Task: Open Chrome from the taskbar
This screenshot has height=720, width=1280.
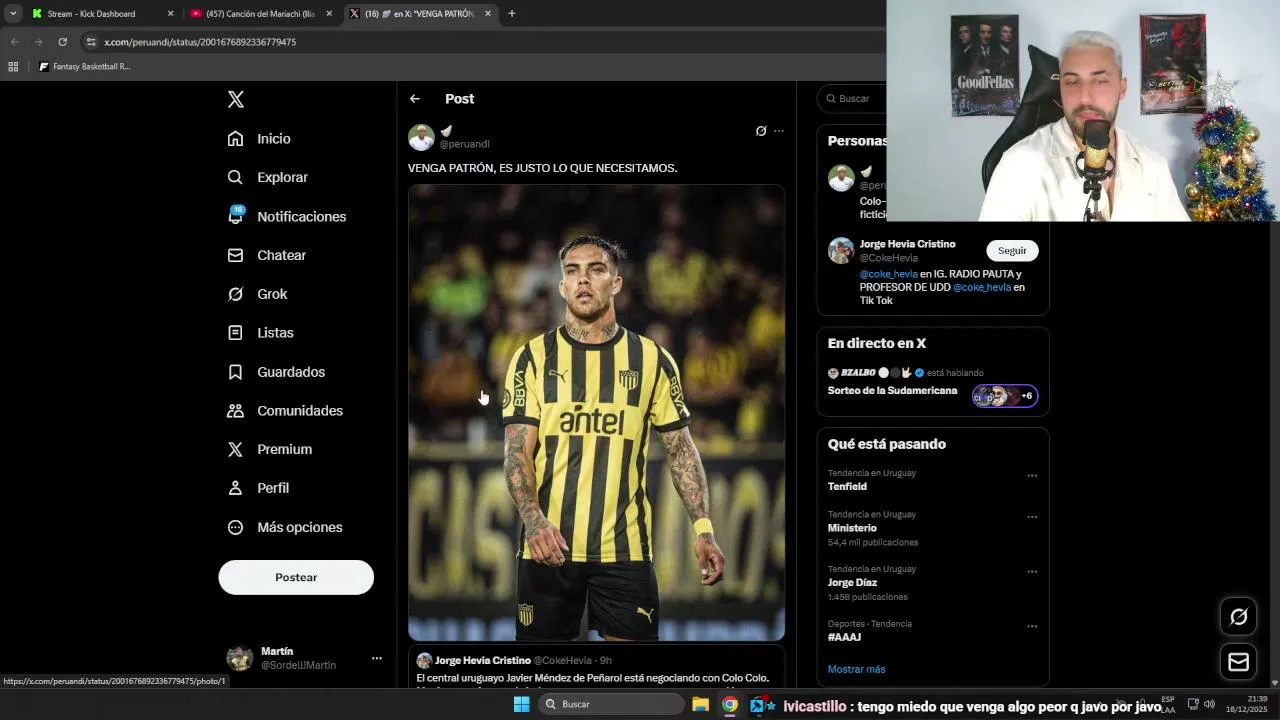Action: click(x=730, y=704)
